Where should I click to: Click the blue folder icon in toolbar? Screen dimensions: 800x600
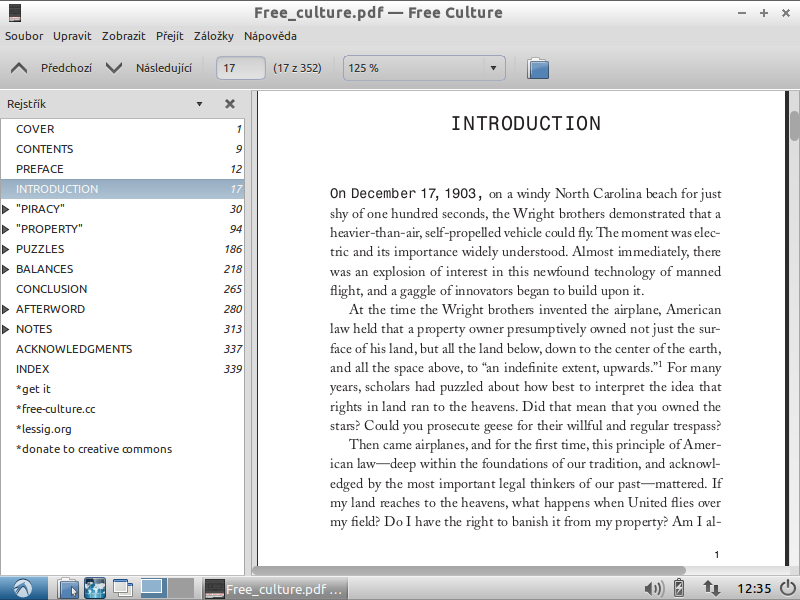pos(538,68)
